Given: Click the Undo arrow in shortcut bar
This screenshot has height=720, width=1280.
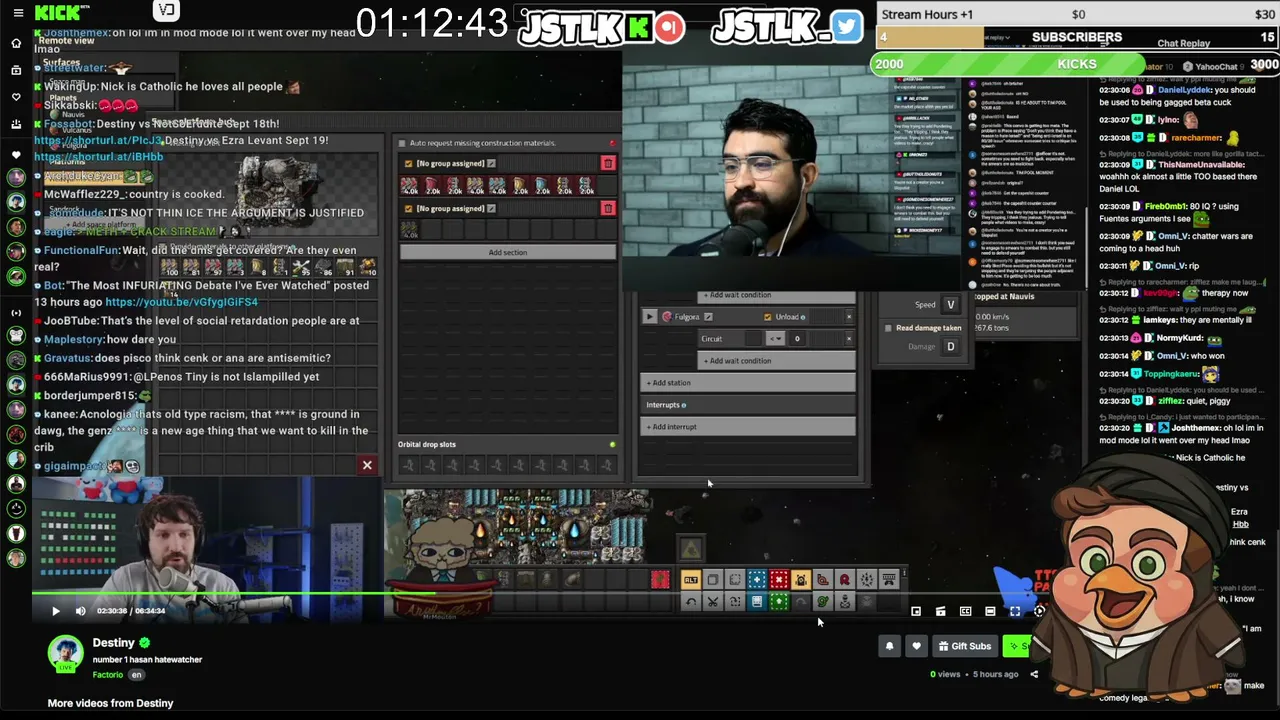Looking at the screenshot, I should 691,601.
